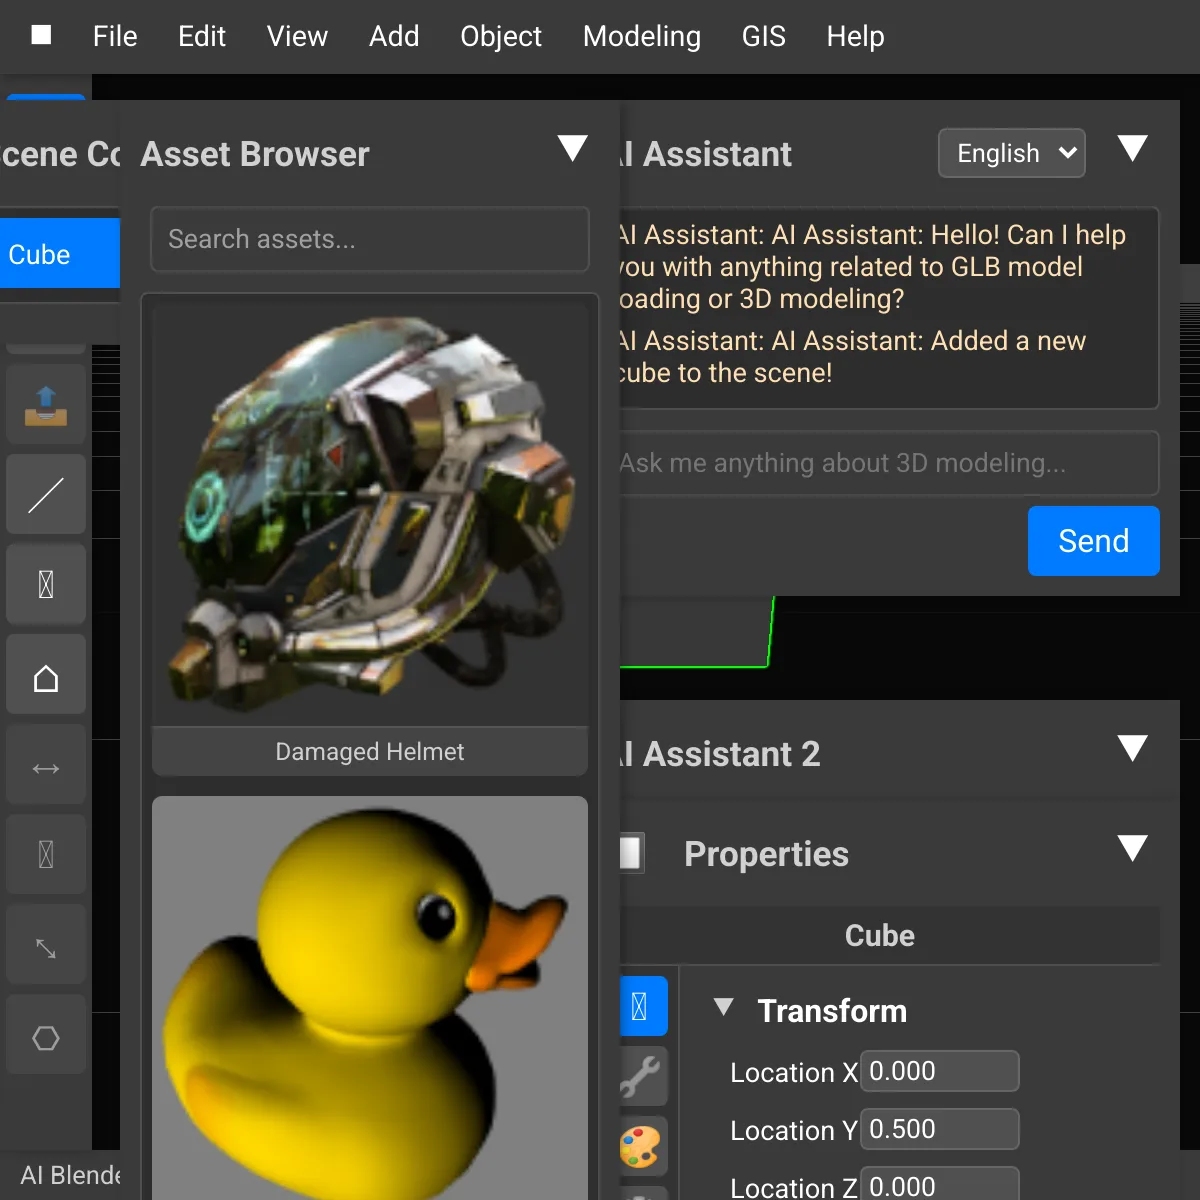Open the View menu
This screenshot has height=1200, width=1200.
coord(297,36)
